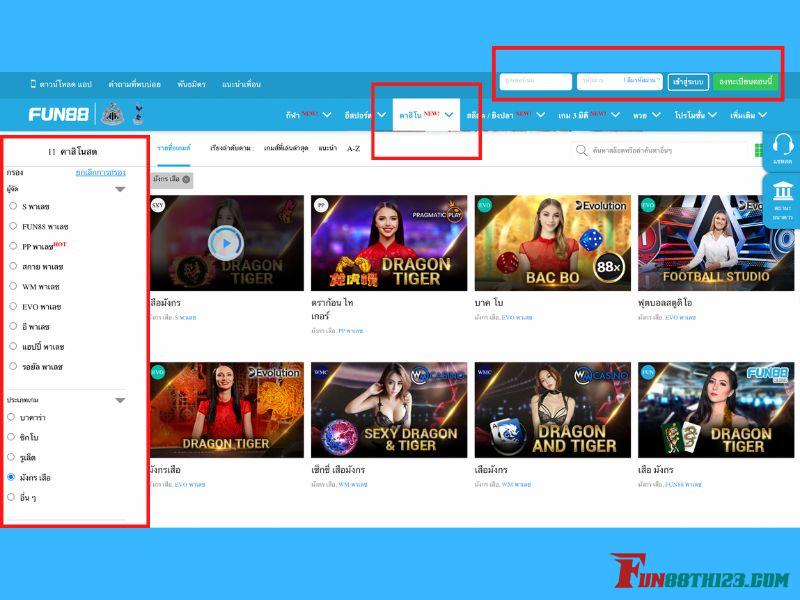Open the Sexy Dragon & Tiger thumbnail
The width and height of the screenshot is (800, 600).
coord(389,410)
